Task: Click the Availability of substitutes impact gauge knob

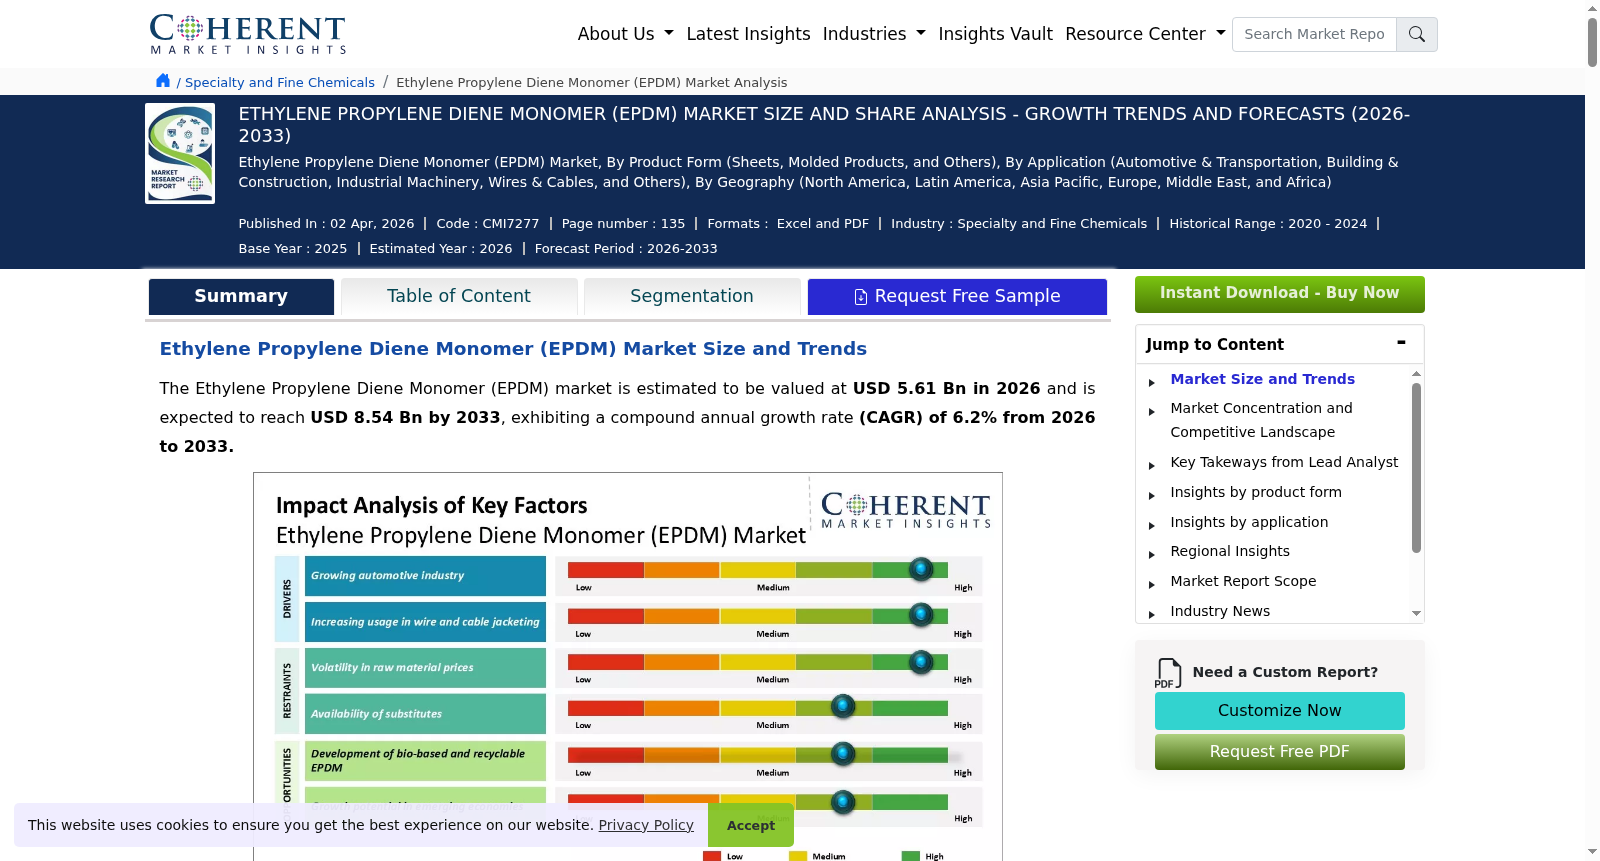Action: [843, 706]
